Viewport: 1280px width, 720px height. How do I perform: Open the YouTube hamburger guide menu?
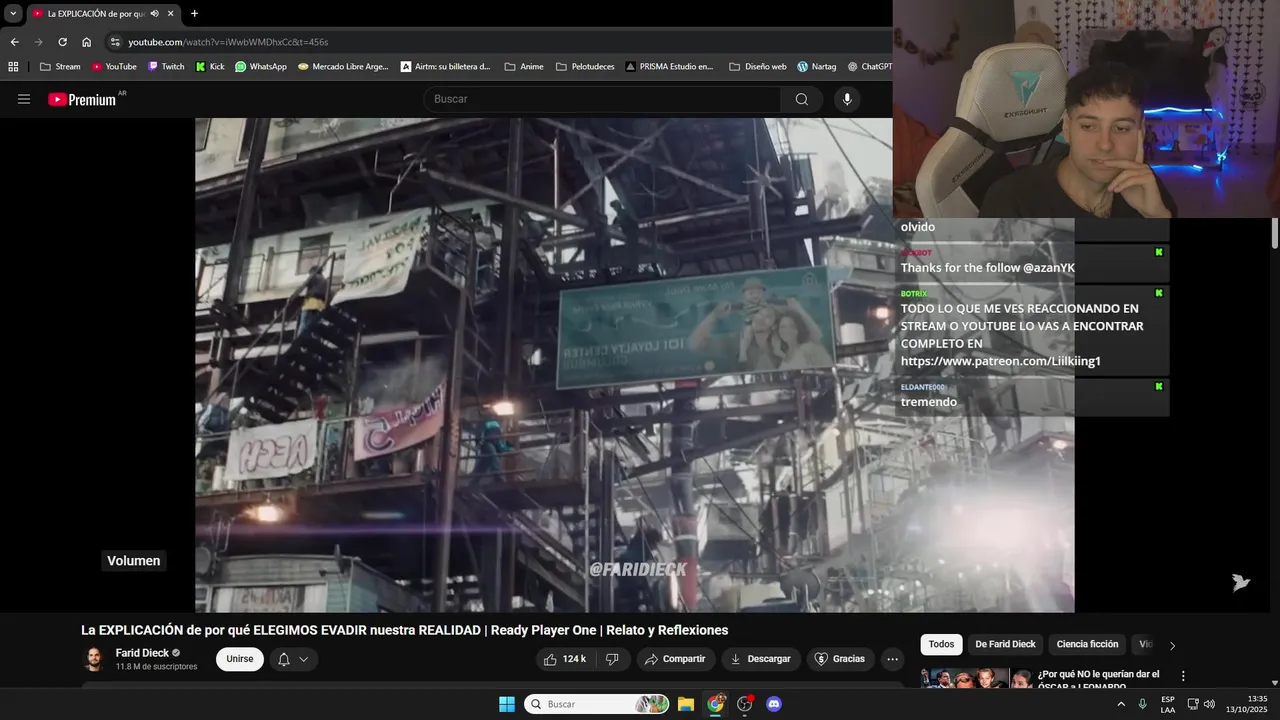click(x=24, y=99)
